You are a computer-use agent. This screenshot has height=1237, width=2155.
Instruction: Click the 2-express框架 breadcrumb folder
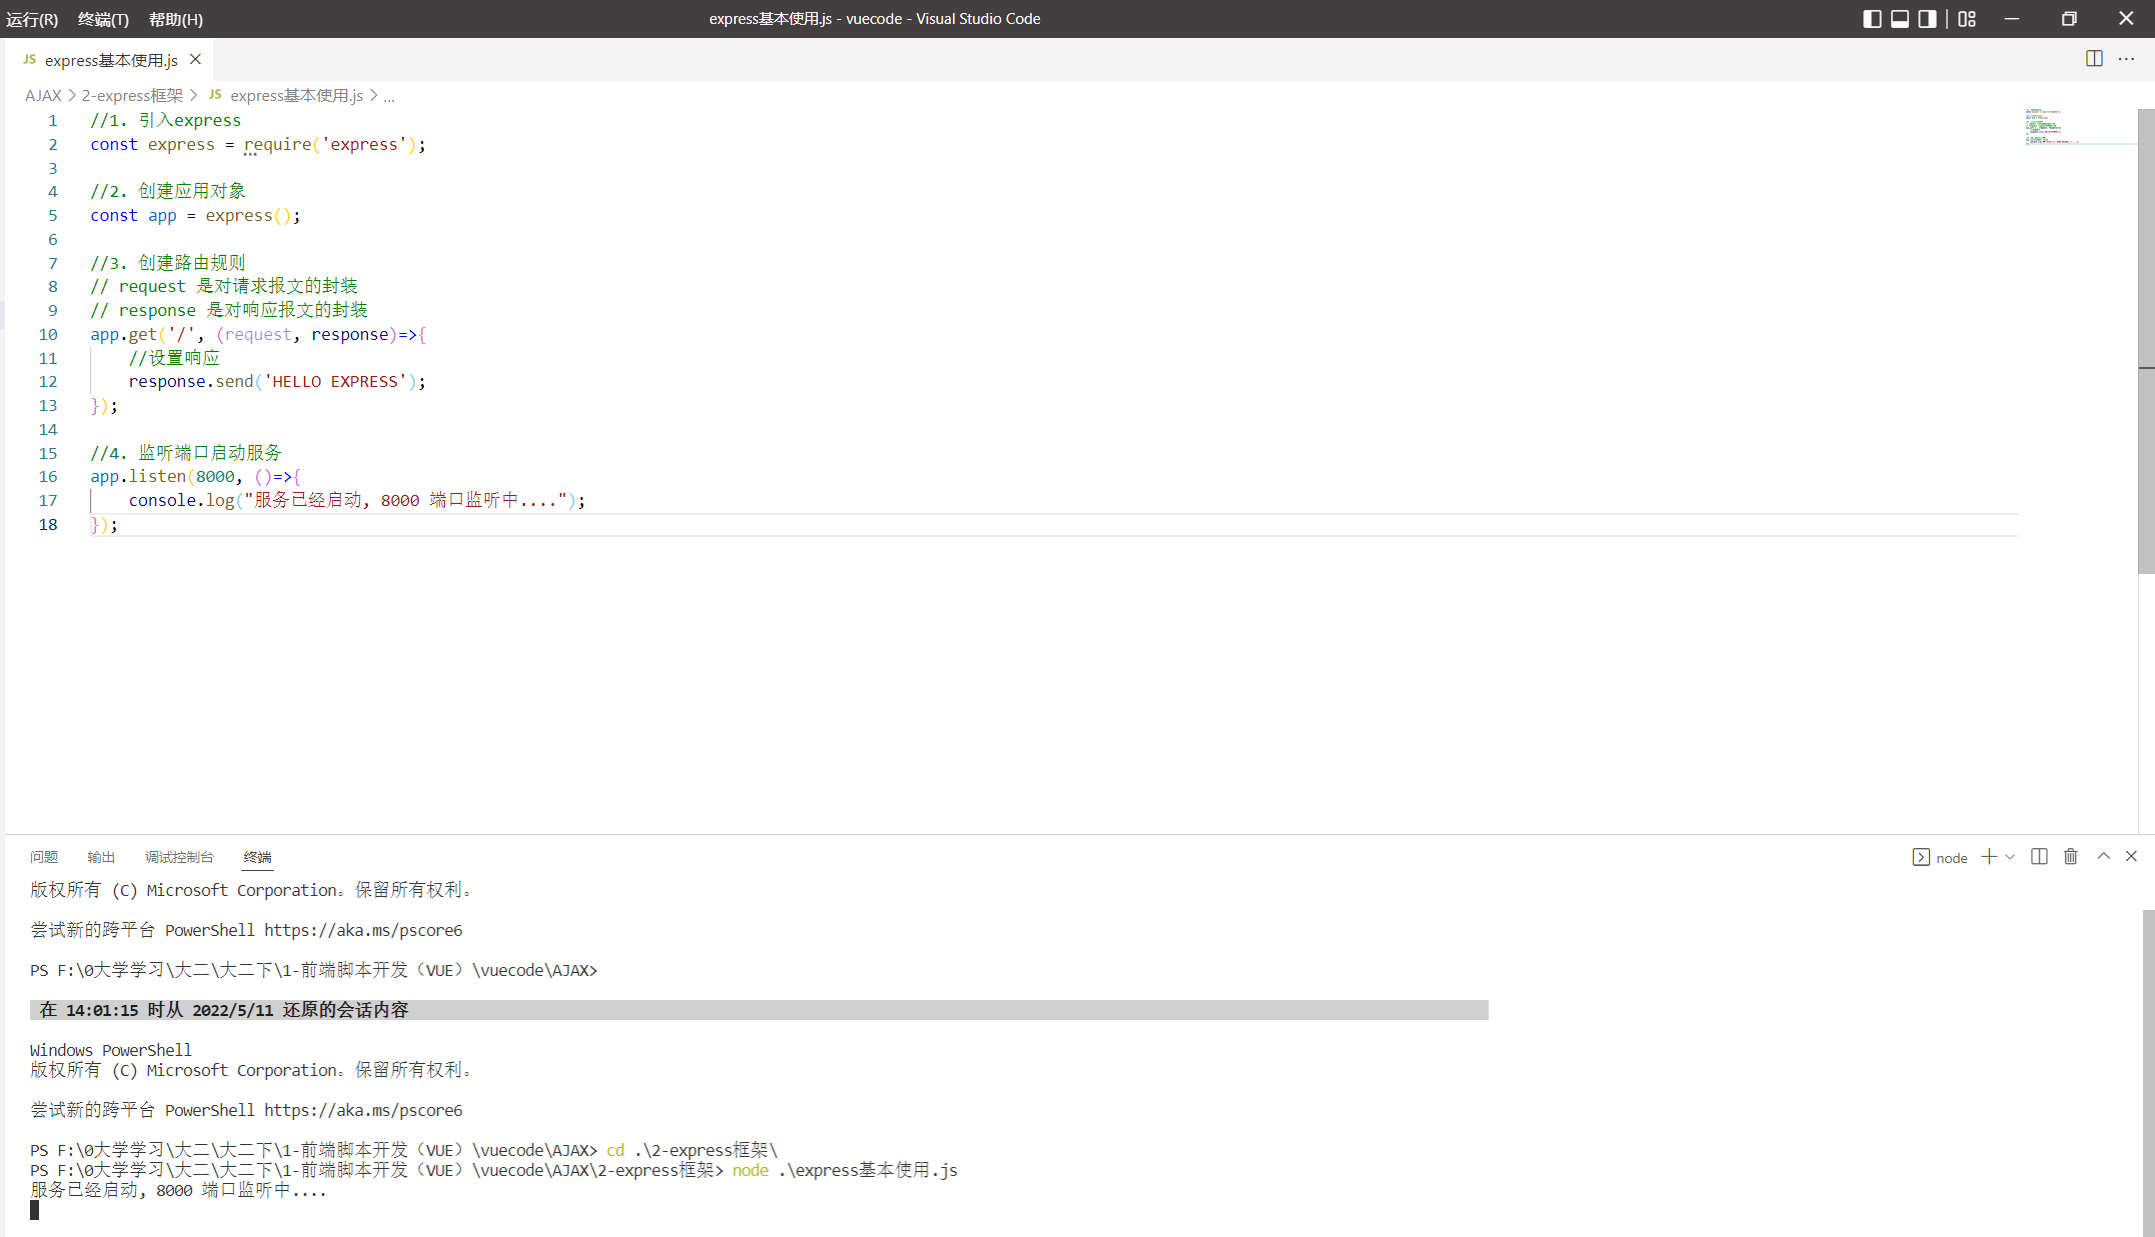click(x=132, y=95)
